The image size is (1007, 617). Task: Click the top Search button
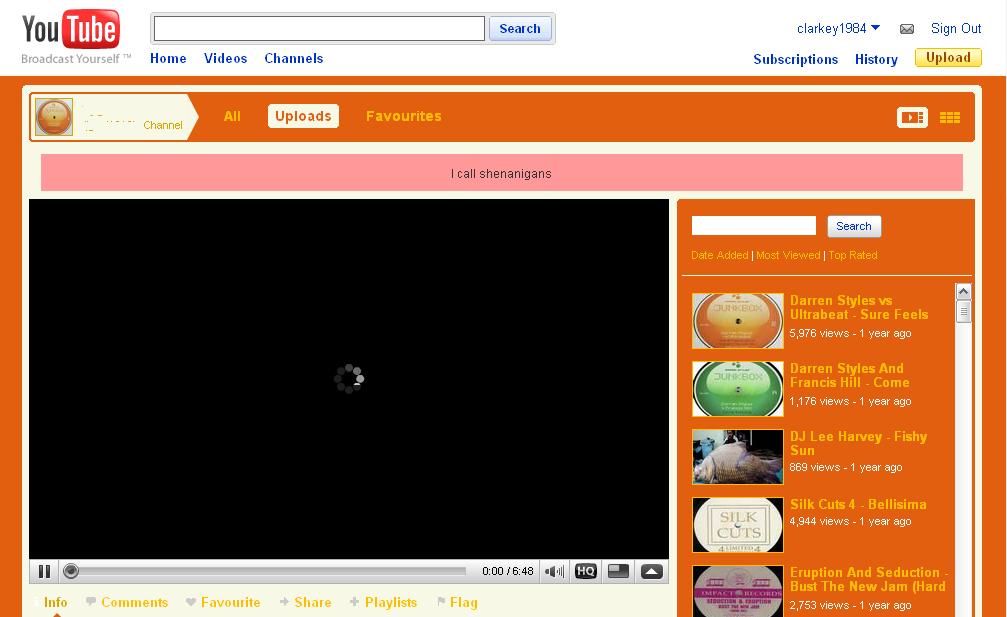[x=520, y=28]
